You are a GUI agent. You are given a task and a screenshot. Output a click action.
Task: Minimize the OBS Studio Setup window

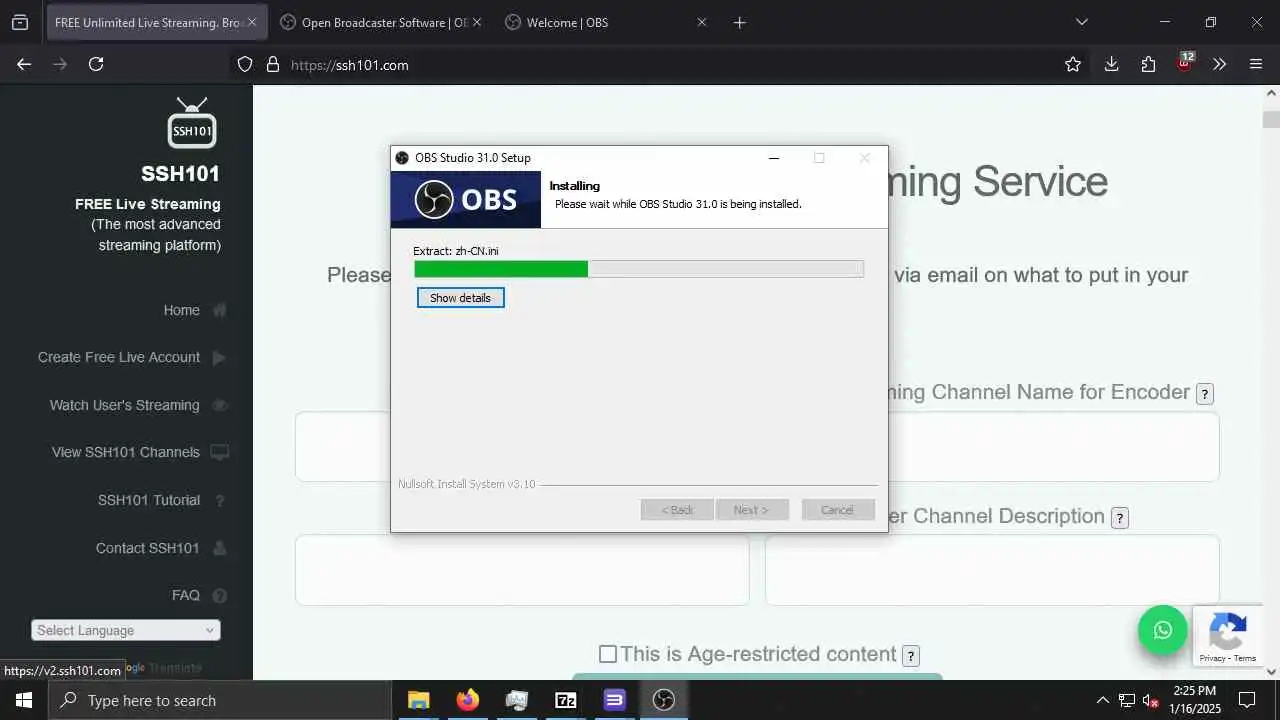tap(774, 158)
